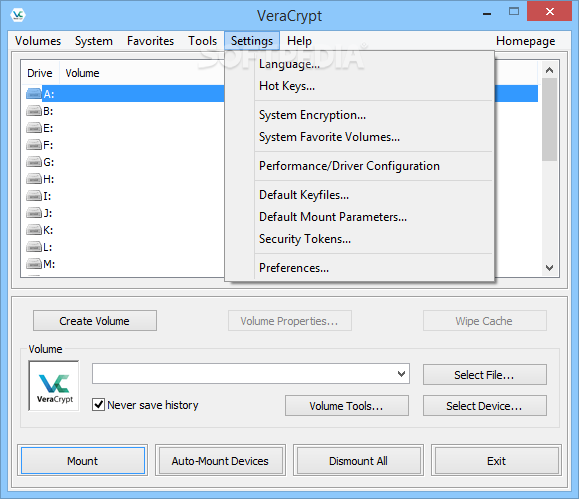The height and width of the screenshot is (499, 579).
Task: Click the Wipe Cache button
Action: pyautogui.click(x=484, y=321)
